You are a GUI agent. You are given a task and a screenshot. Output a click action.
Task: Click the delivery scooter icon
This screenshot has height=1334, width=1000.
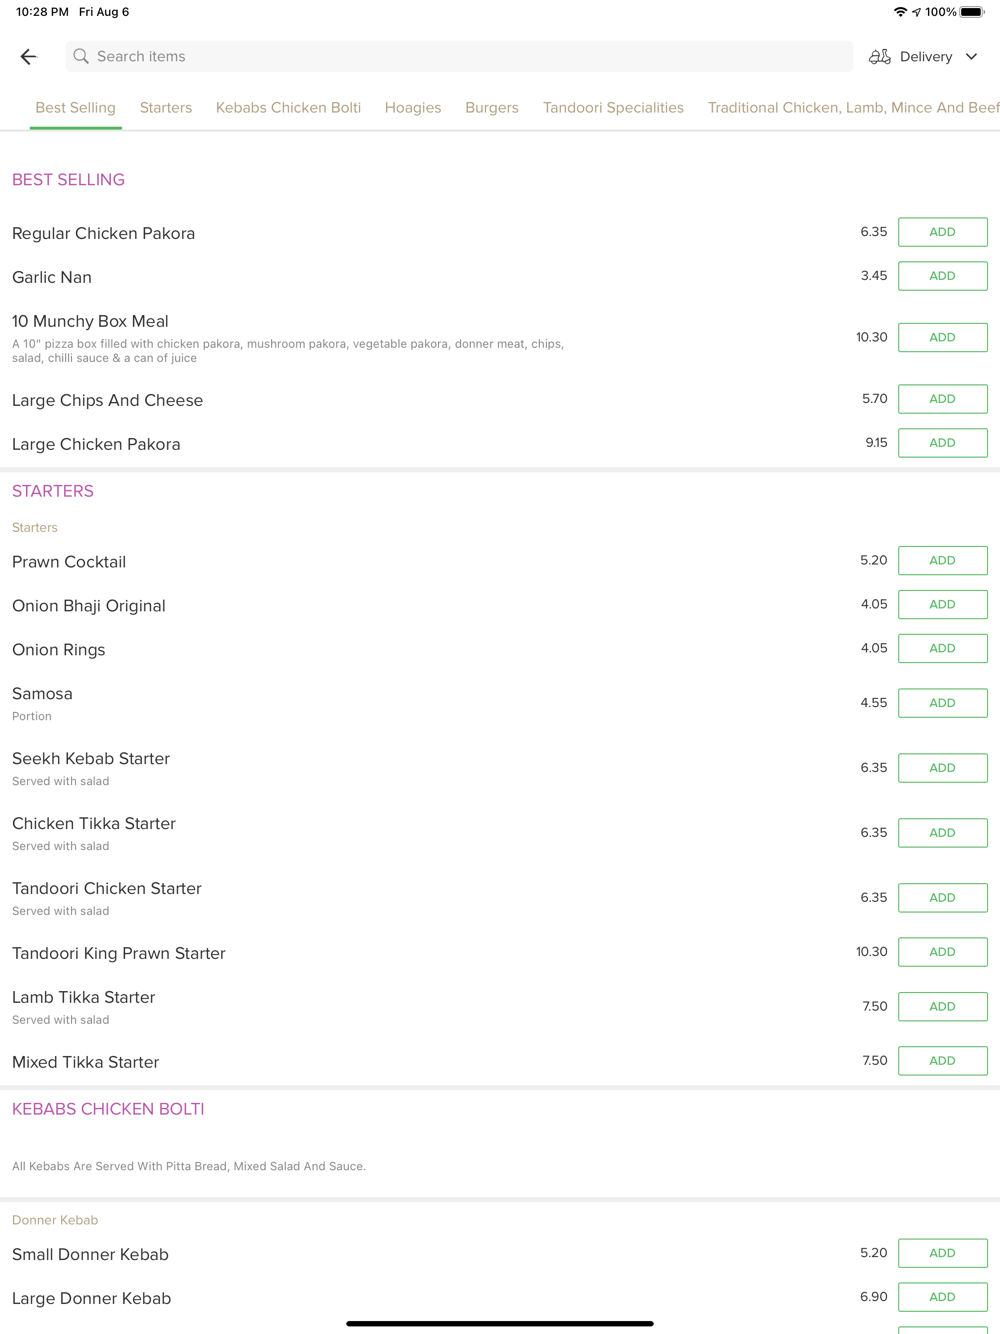tap(879, 57)
